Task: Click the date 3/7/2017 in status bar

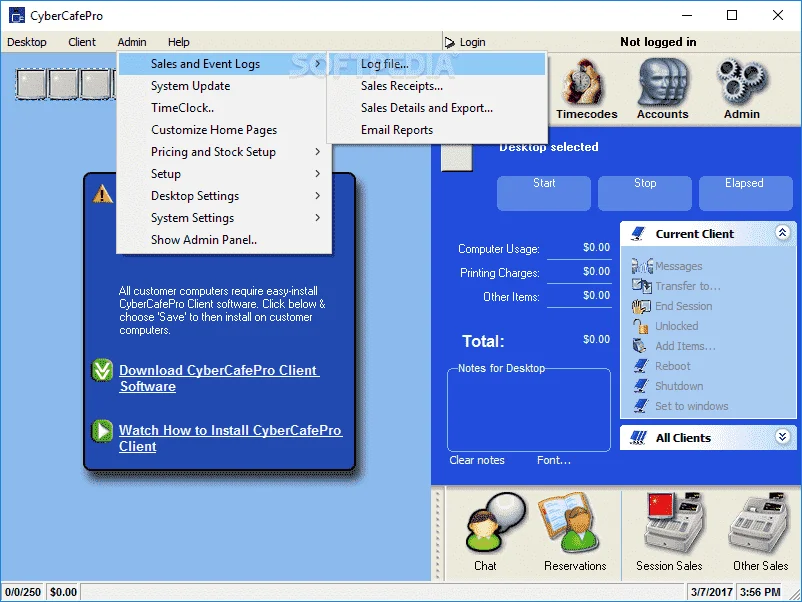Action: click(711, 592)
